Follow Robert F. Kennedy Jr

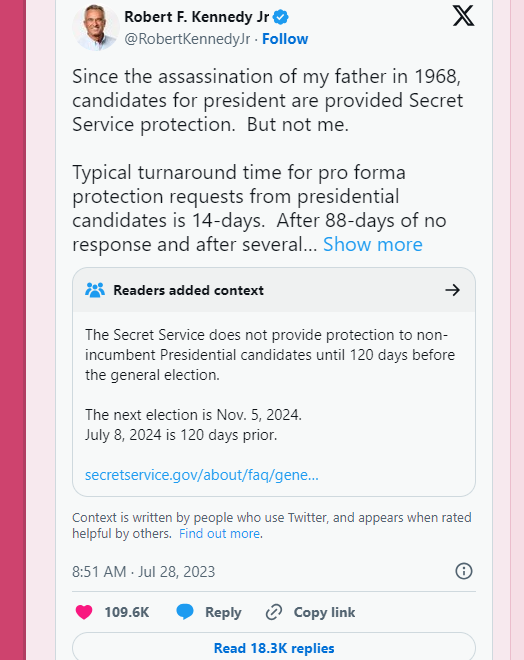click(285, 39)
